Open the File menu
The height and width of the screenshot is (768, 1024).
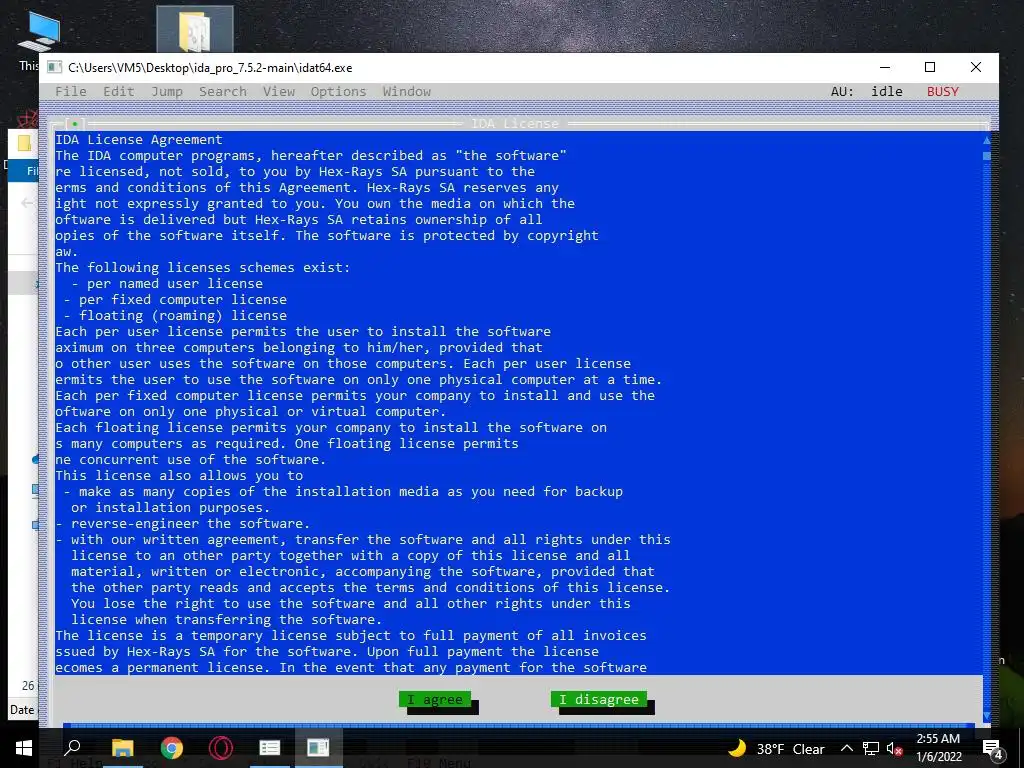point(71,91)
